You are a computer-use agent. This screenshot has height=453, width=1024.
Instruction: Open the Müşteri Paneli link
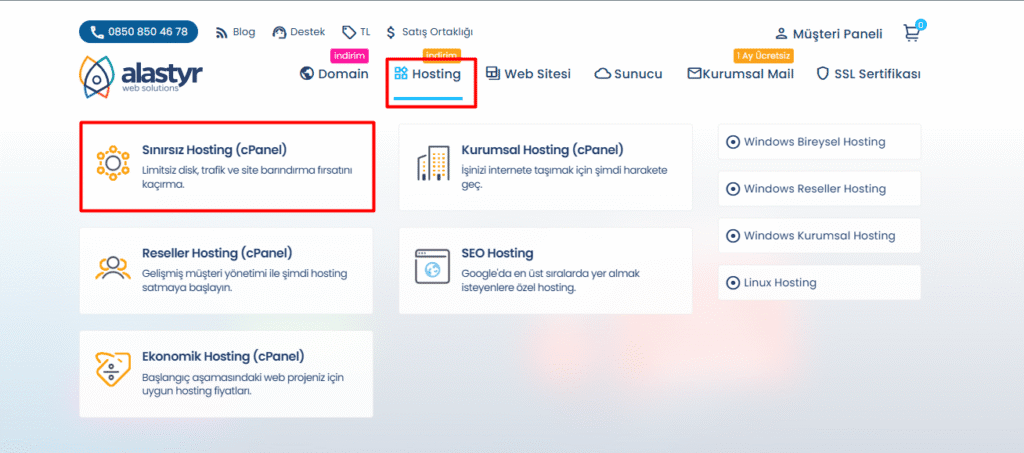[837, 34]
